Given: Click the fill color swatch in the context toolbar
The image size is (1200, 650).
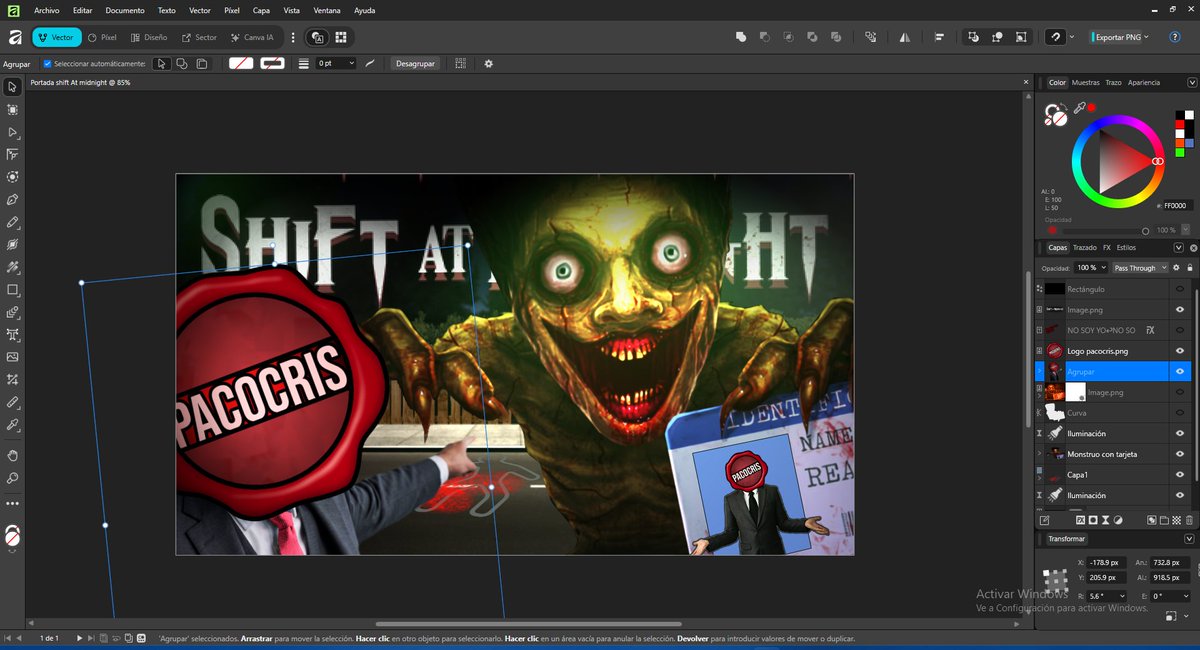Looking at the screenshot, I should tap(240, 63).
